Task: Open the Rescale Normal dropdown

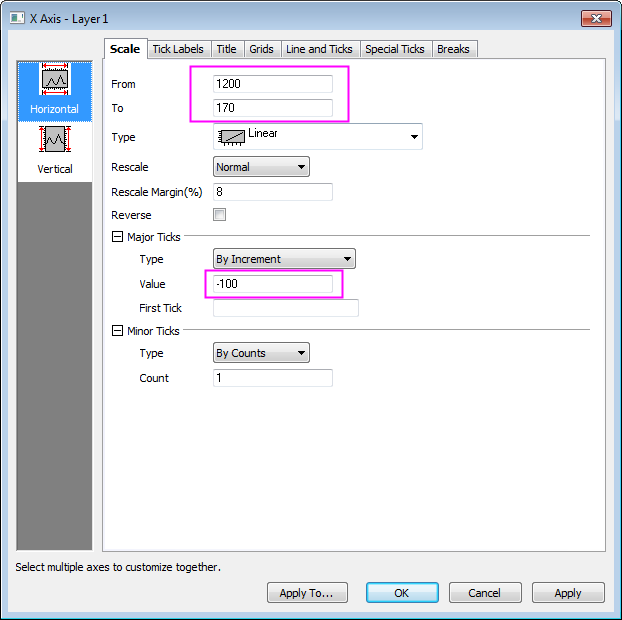Action: pos(261,167)
